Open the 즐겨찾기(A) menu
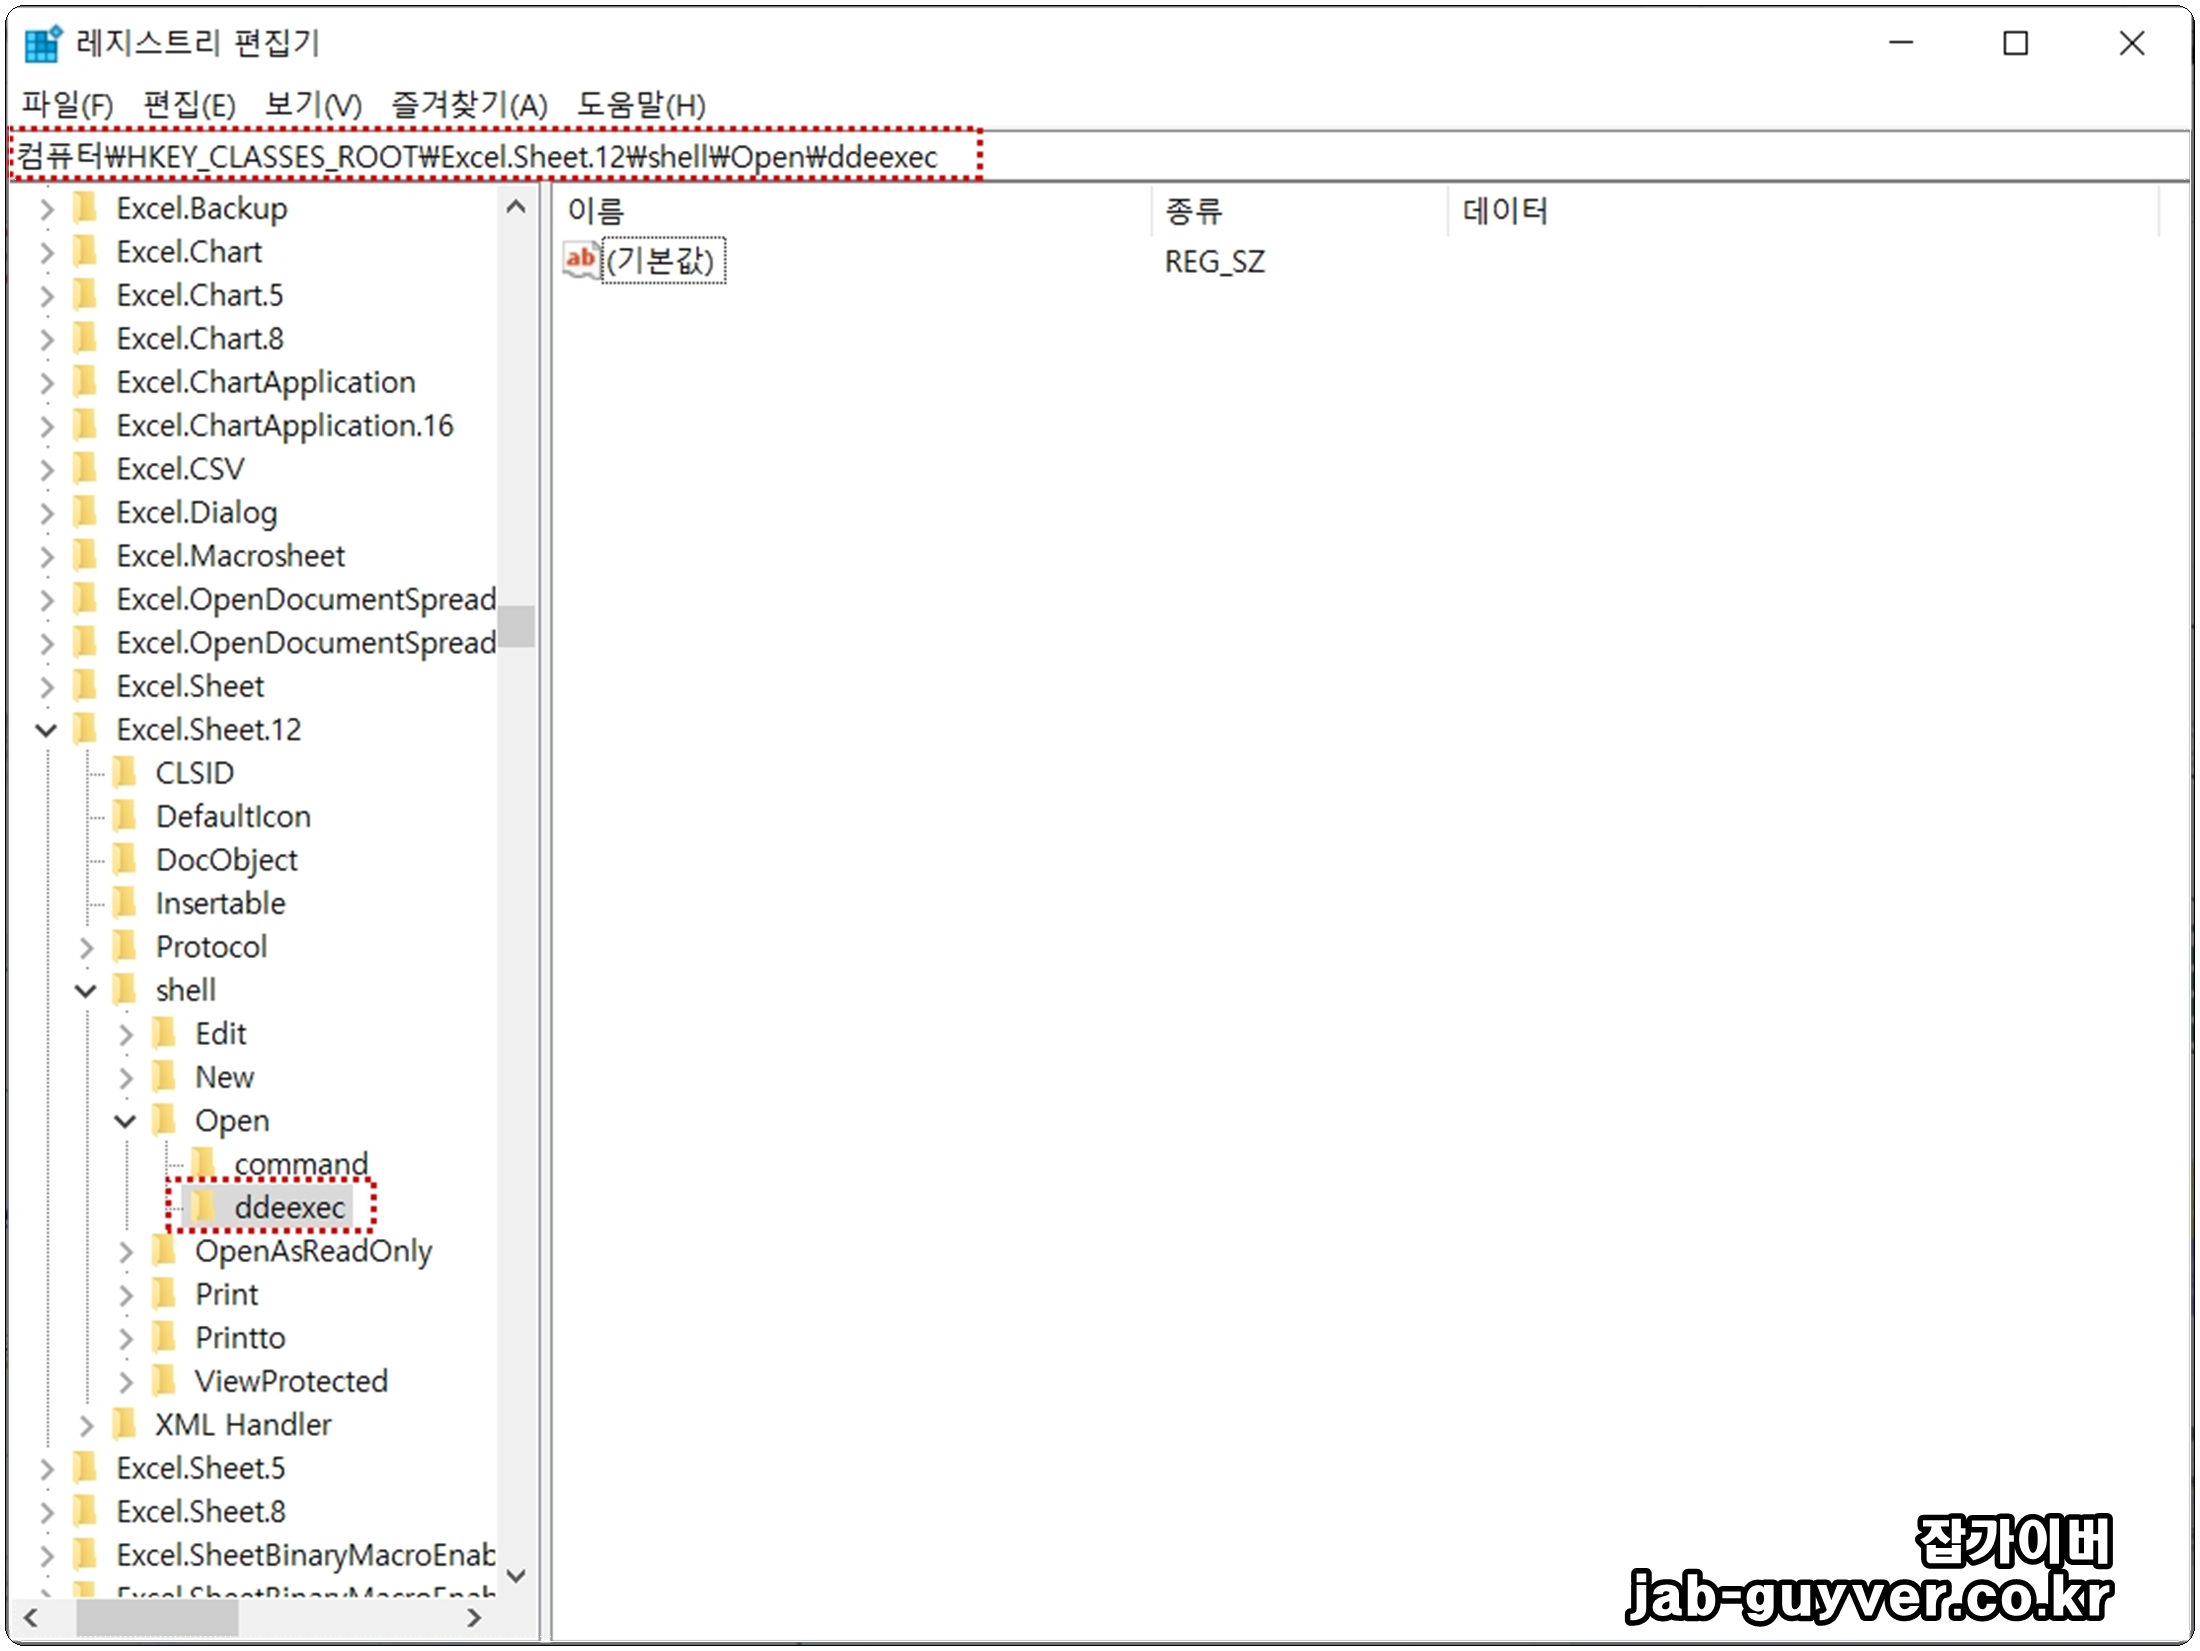 pos(469,104)
